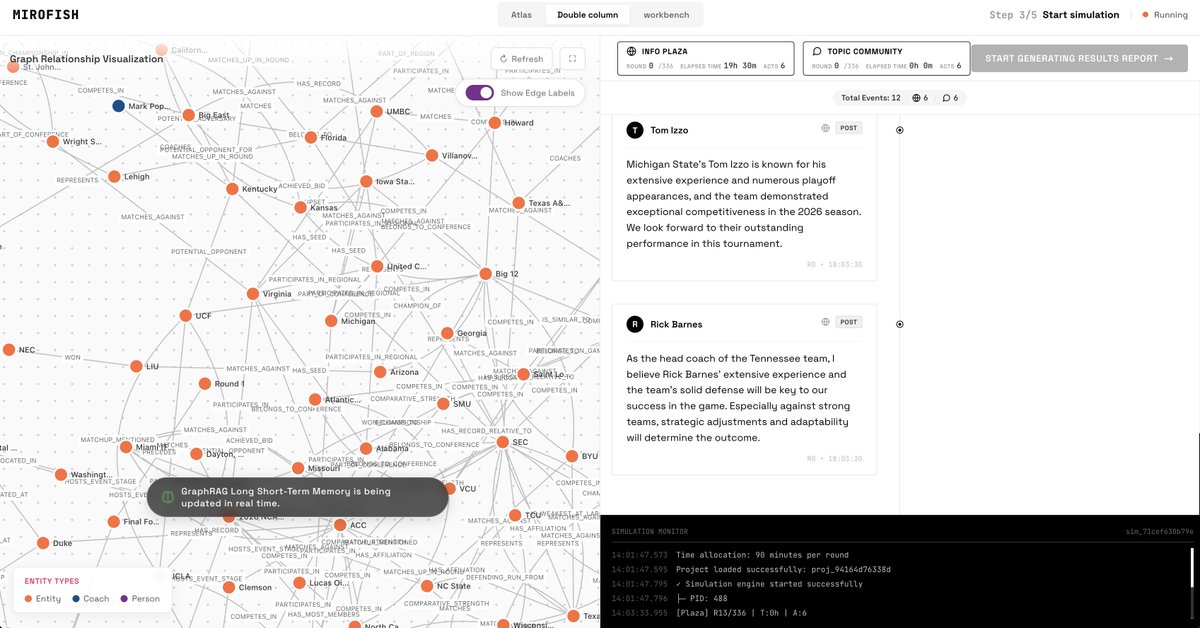Click the globe icon in Rick Barnes post
The height and width of the screenshot is (628, 1200).
pos(825,322)
